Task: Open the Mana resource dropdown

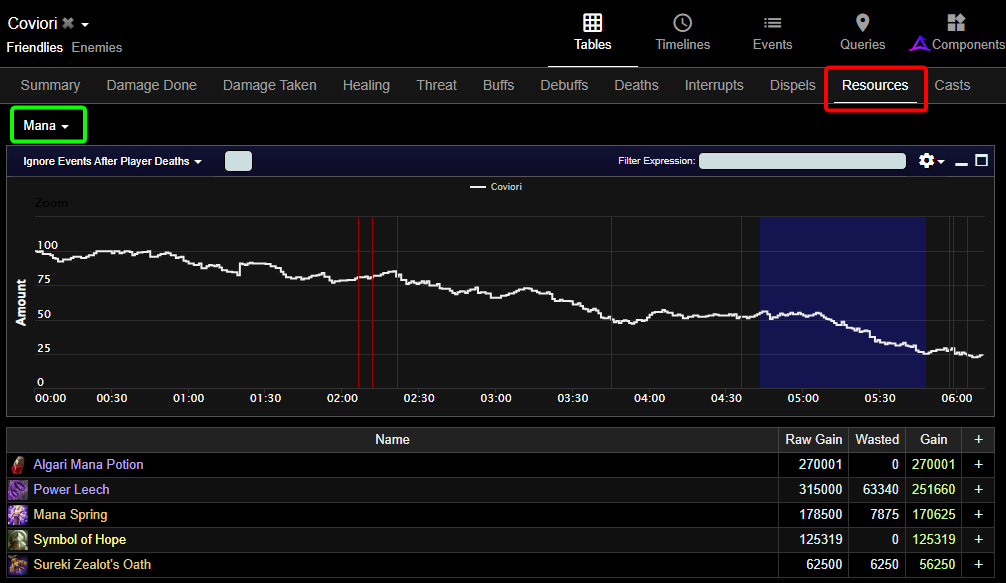Action: tap(46, 126)
